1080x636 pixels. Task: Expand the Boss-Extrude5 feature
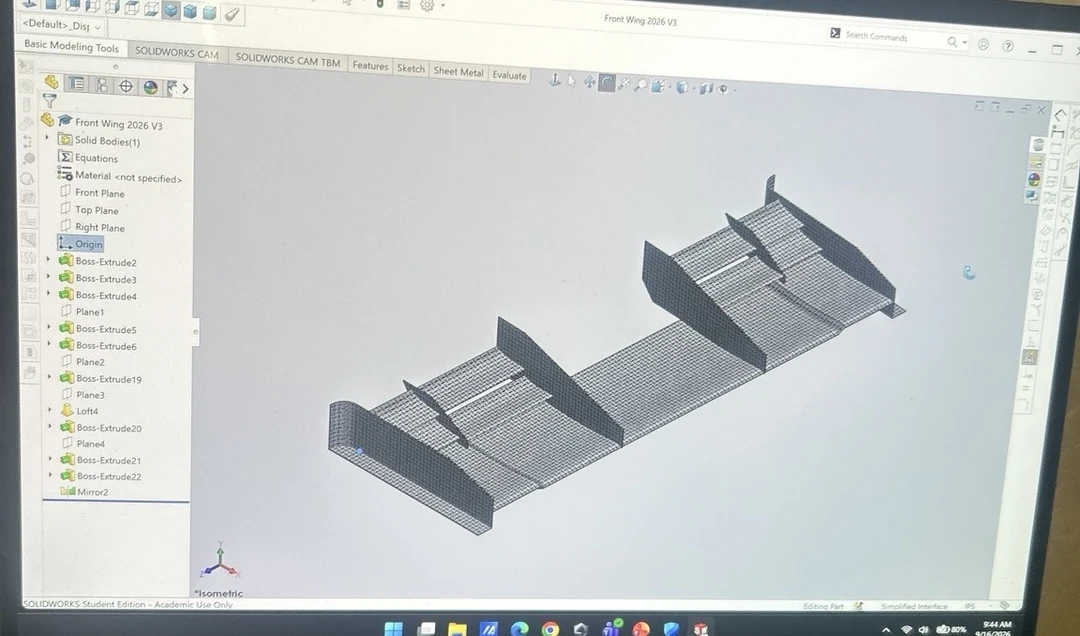[x=49, y=327]
